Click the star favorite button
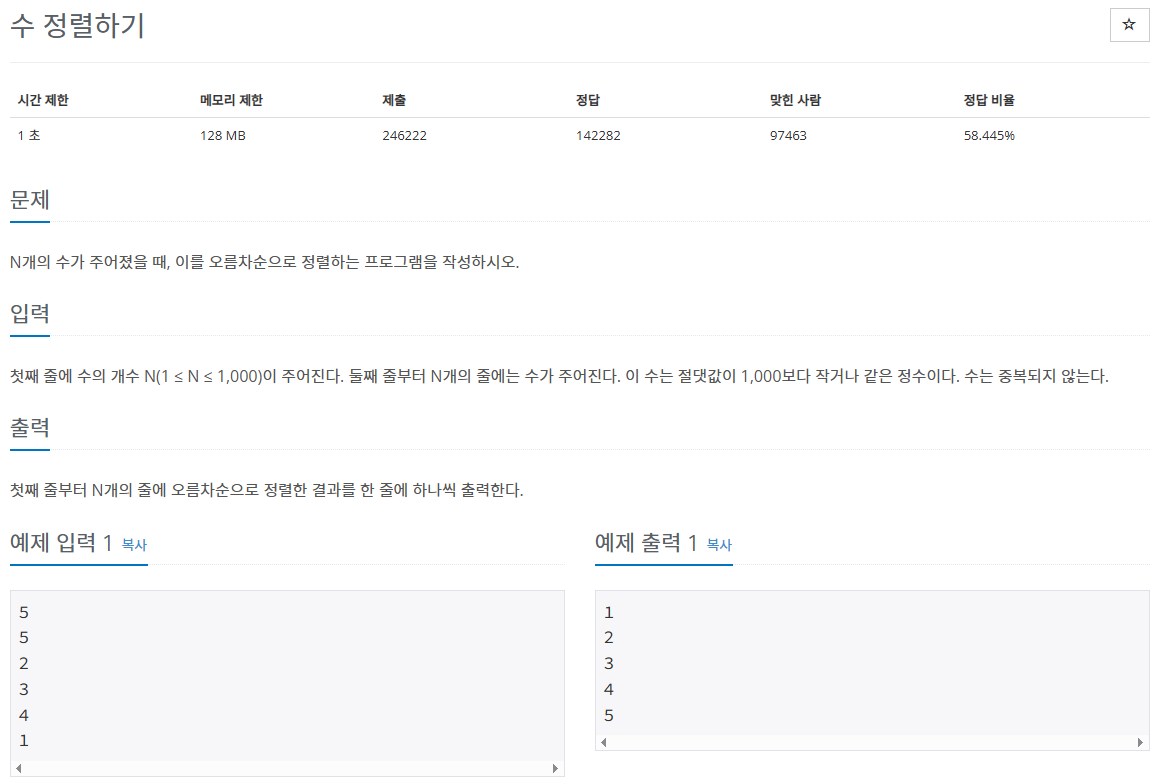Viewport: 1166px width, 783px height. pos(1129,25)
